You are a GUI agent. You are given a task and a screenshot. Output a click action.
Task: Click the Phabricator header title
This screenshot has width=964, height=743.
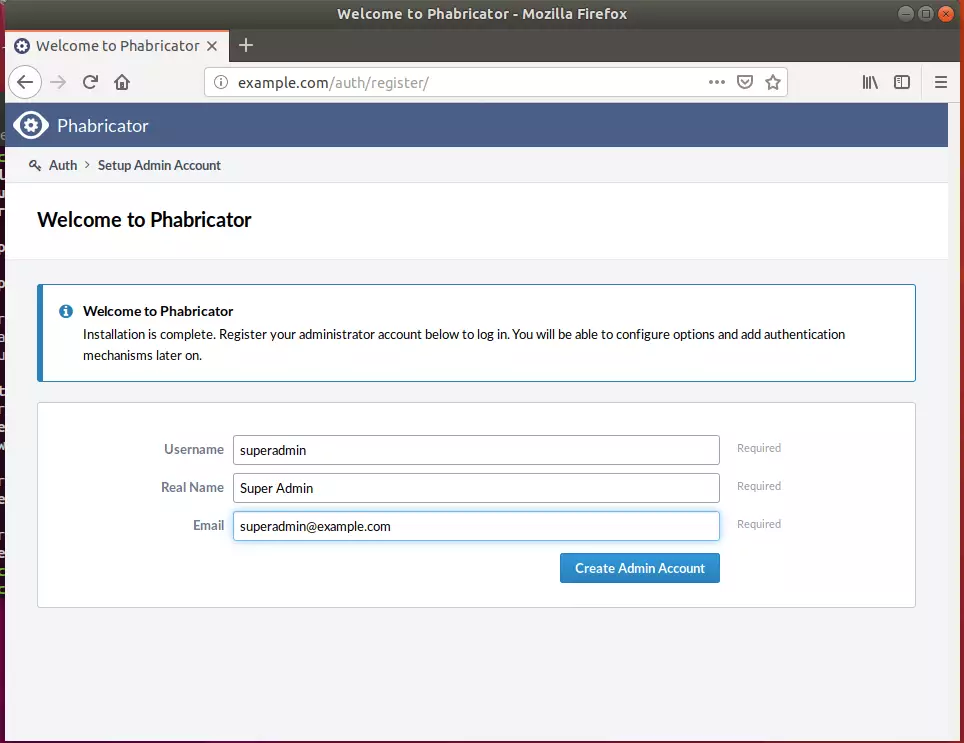pos(103,126)
